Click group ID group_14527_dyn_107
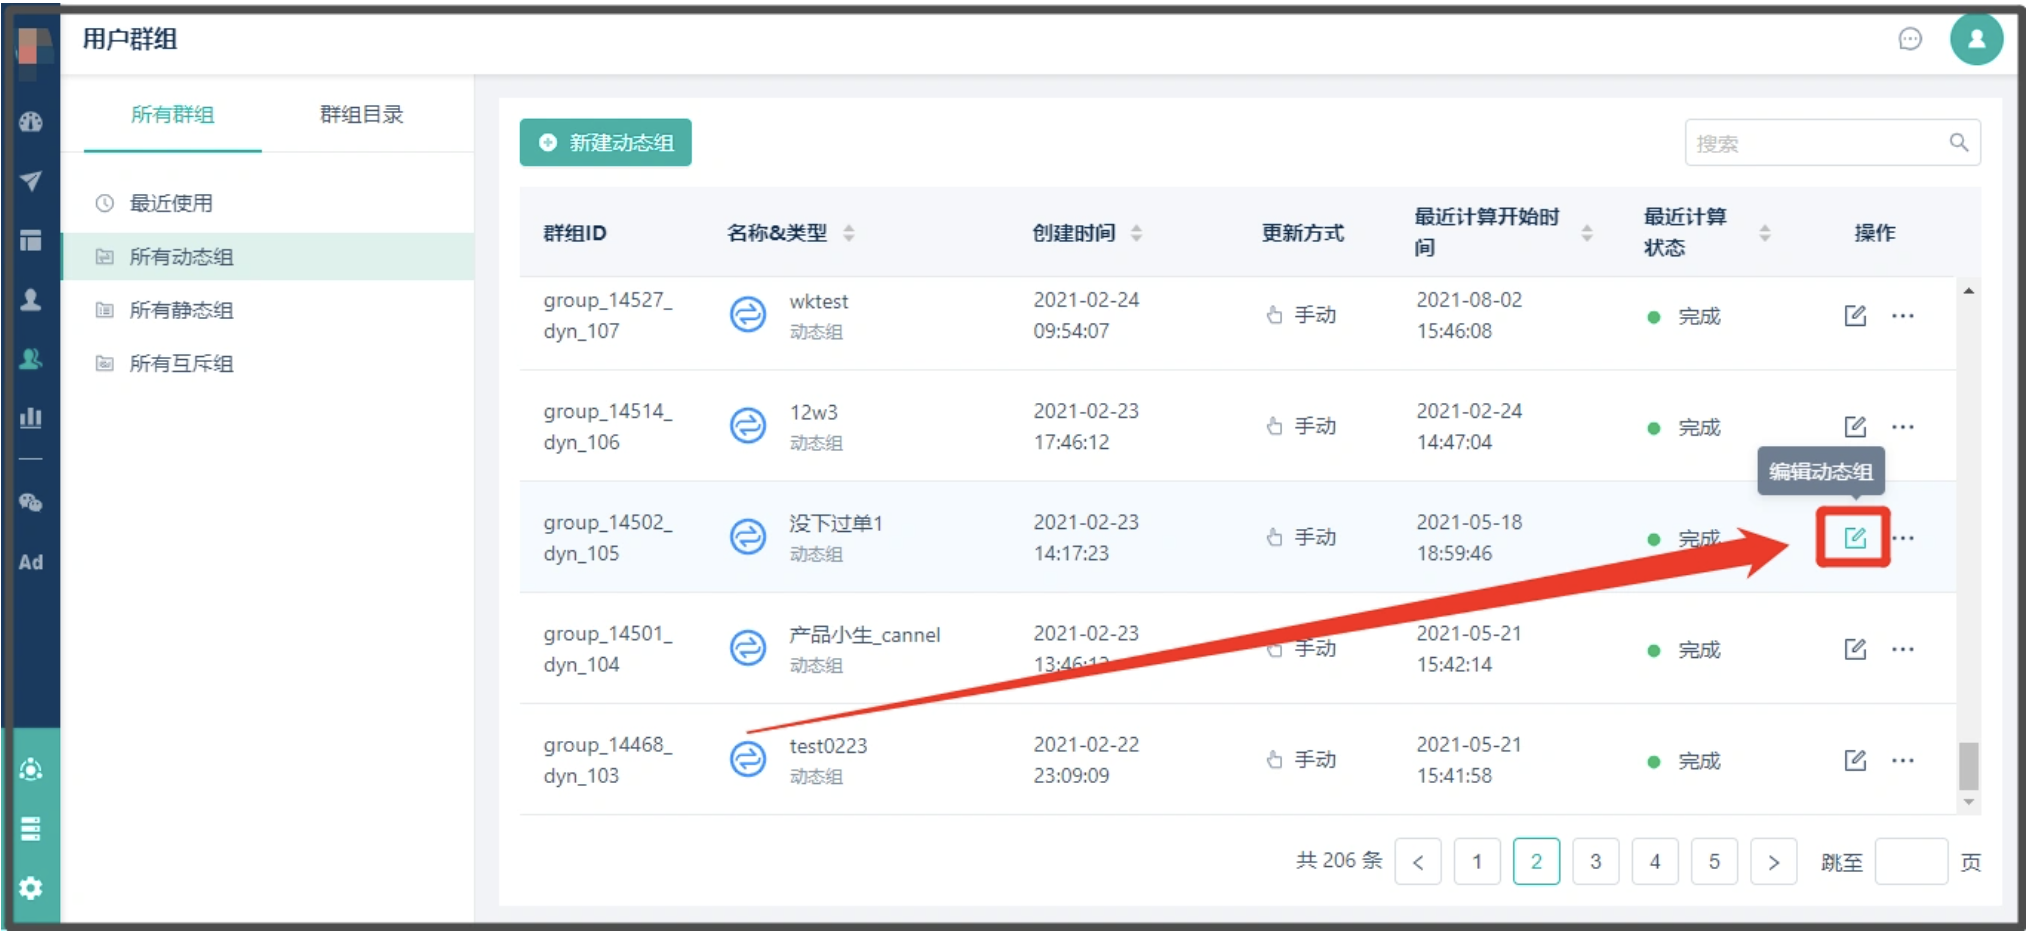Screen dimensions: 2028x932 [608, 316]
